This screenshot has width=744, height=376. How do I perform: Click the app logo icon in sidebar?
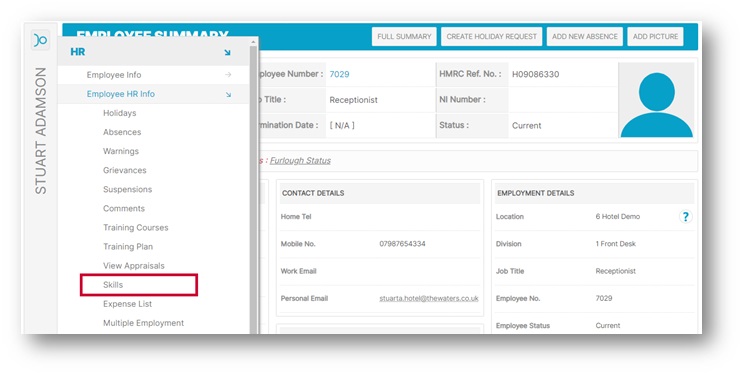coord(40,40)
